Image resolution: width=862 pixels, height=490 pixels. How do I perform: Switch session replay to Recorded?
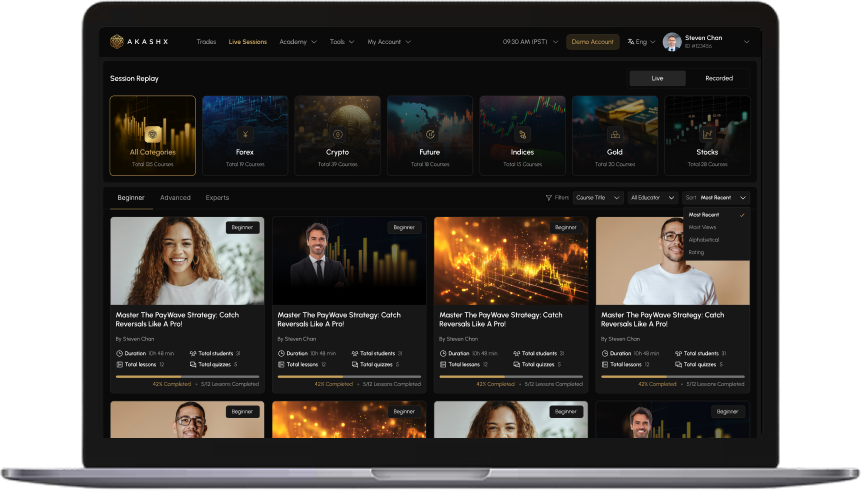pyautogui.click(x=718, y=78)
